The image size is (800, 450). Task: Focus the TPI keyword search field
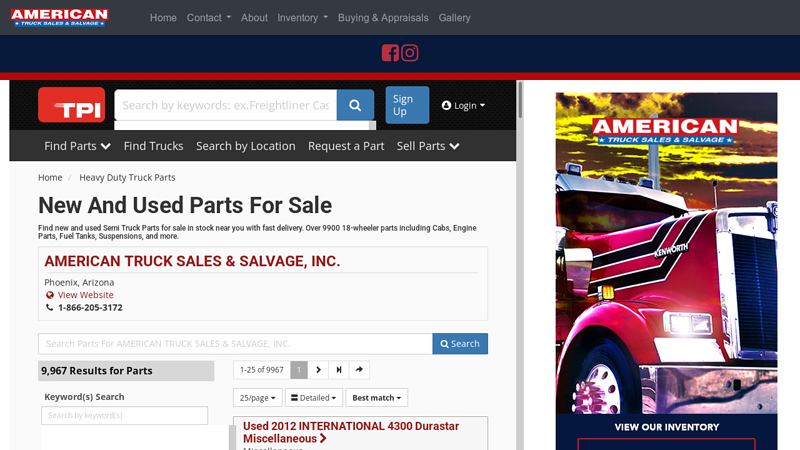pos(226,105)
